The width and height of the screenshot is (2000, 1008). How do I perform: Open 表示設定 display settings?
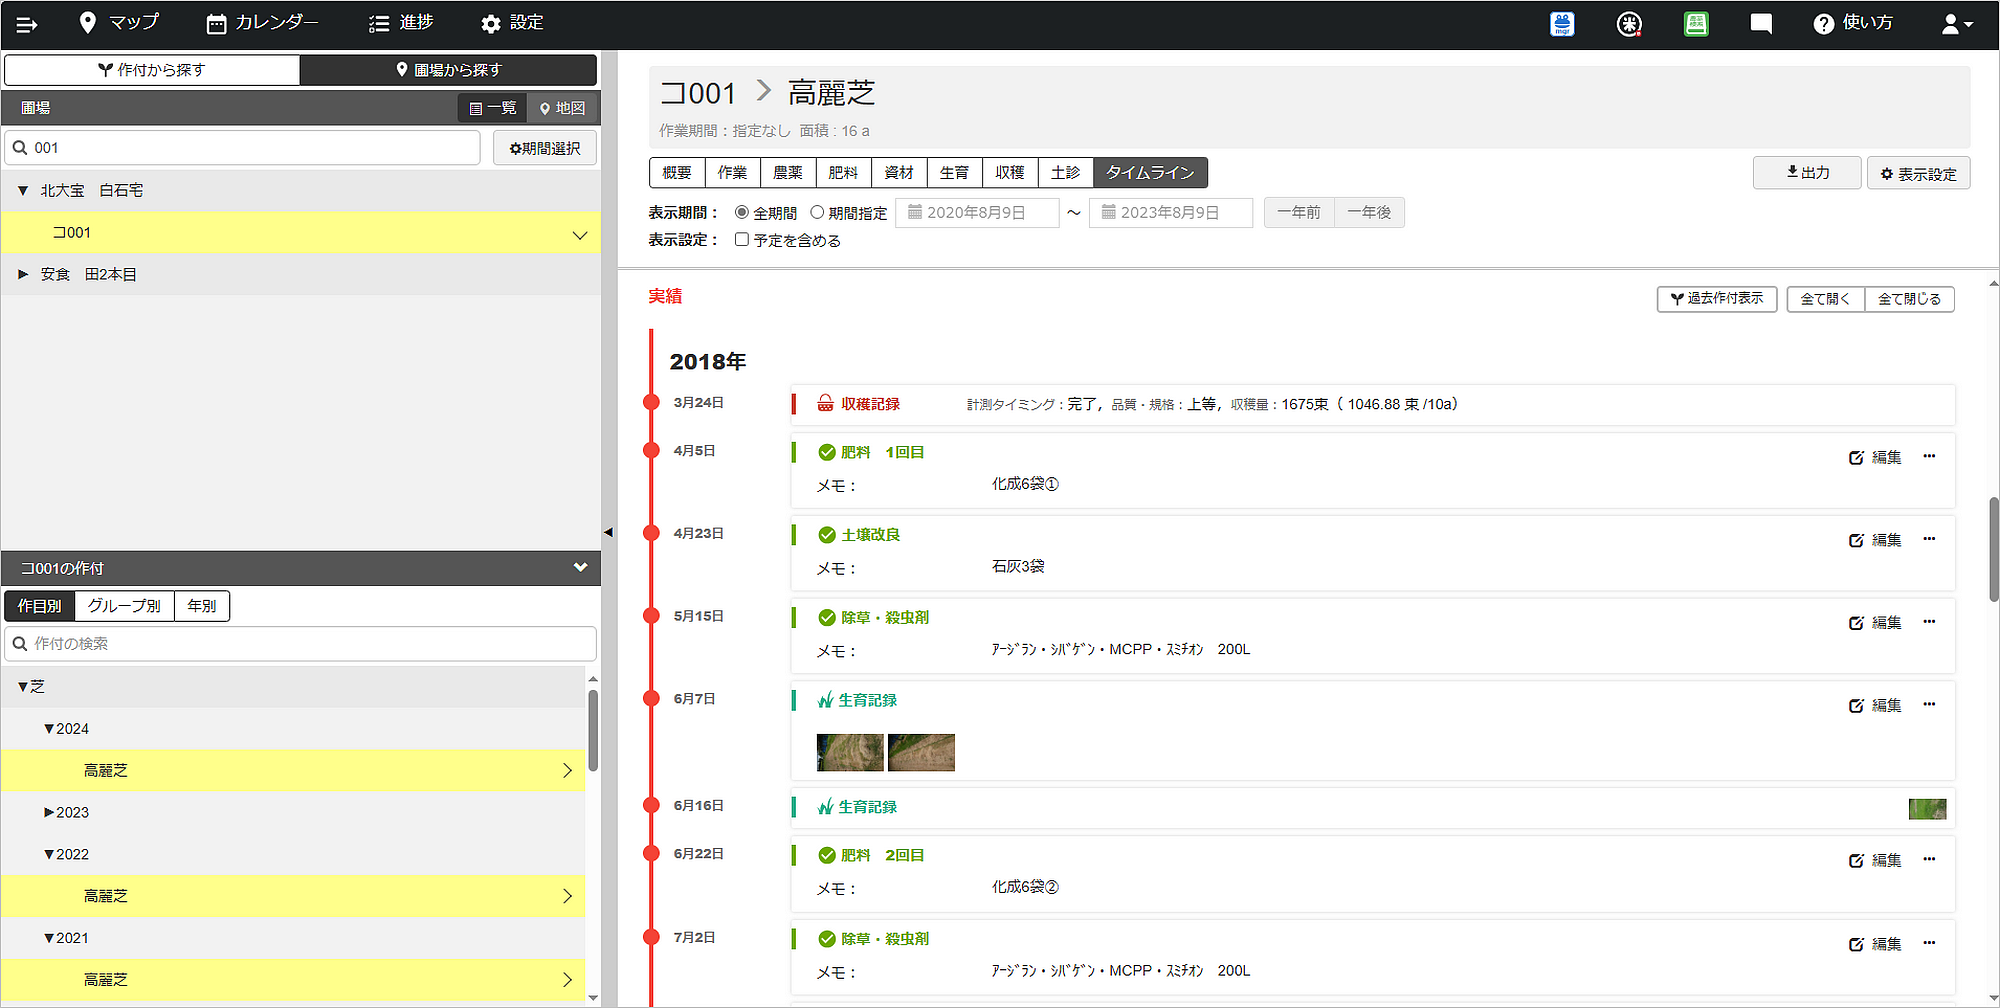1918,174
